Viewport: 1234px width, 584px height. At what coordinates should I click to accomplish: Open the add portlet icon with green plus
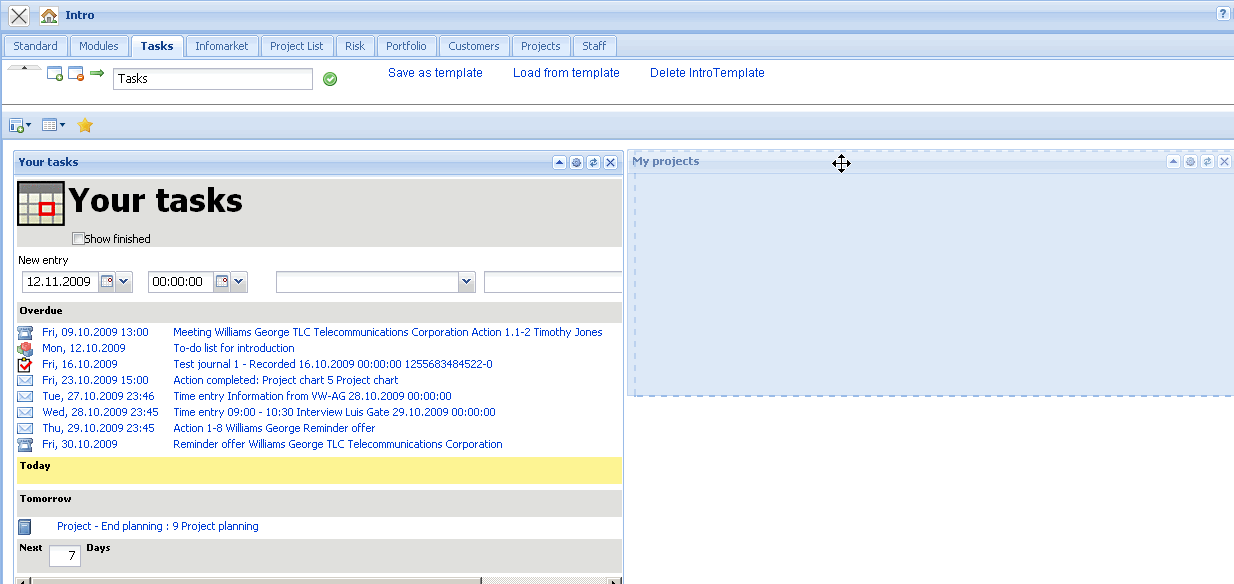[54, 73]
